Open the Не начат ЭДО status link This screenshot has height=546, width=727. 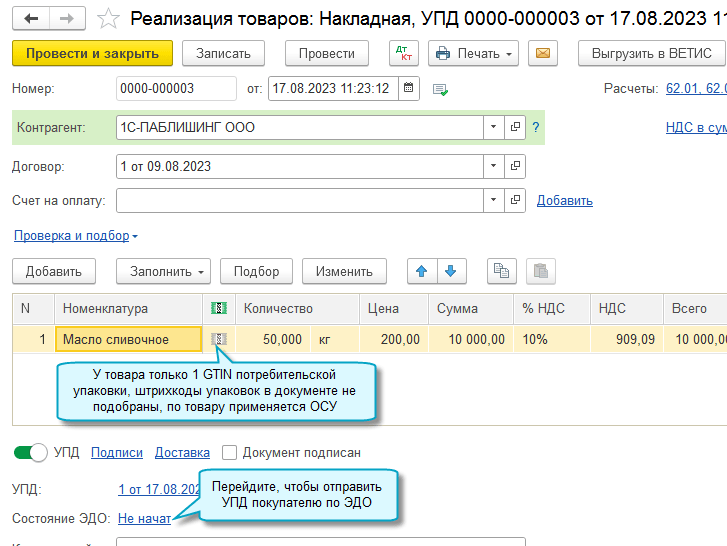click(144, 519)
